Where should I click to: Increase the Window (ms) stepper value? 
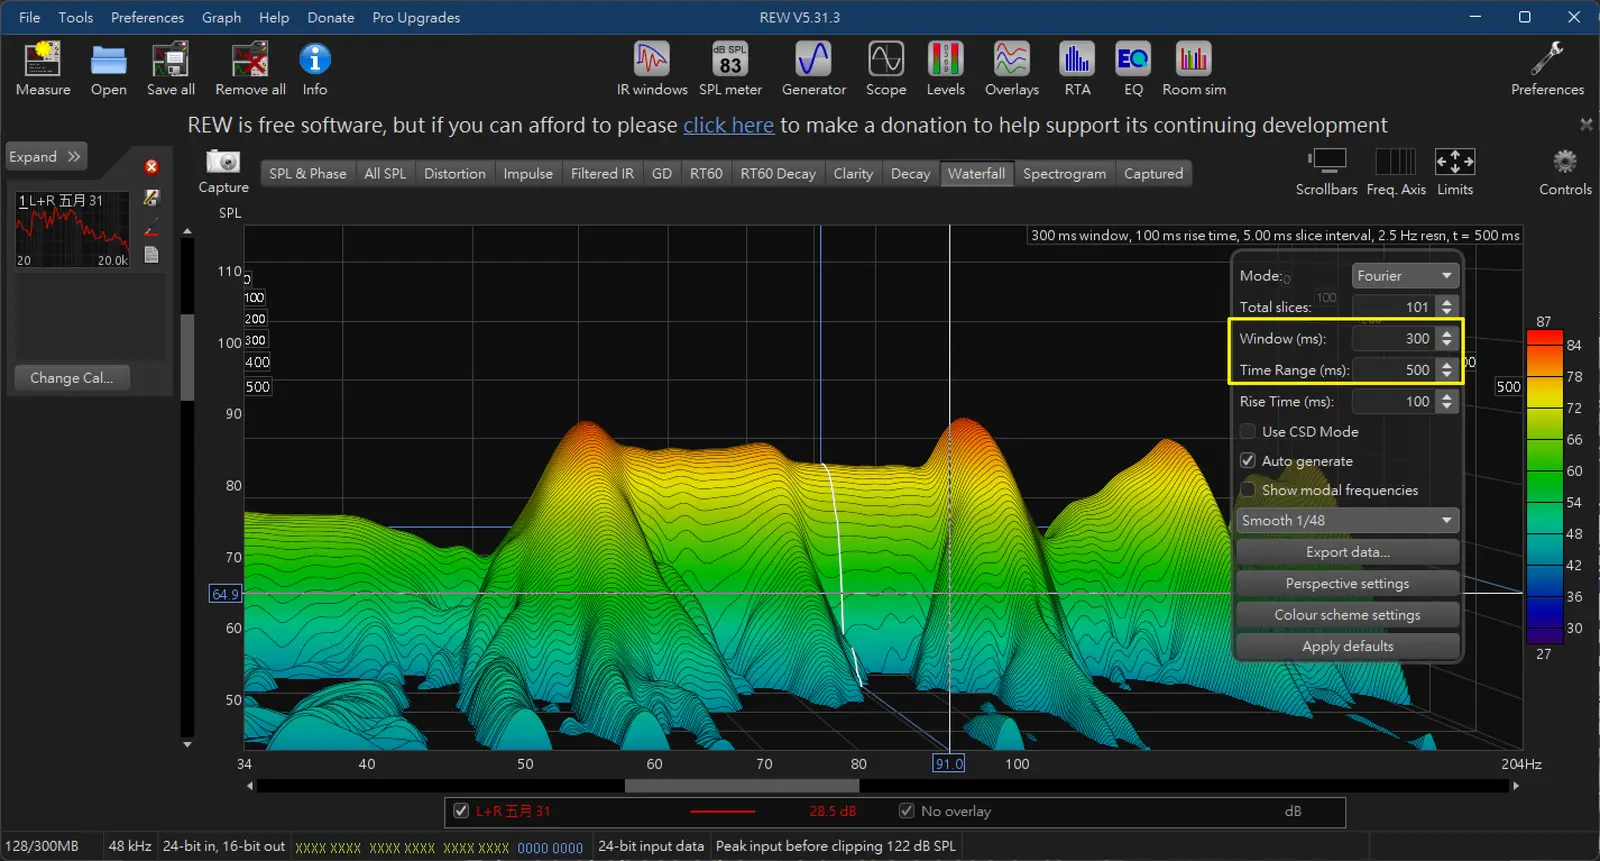pos(1447,333)
